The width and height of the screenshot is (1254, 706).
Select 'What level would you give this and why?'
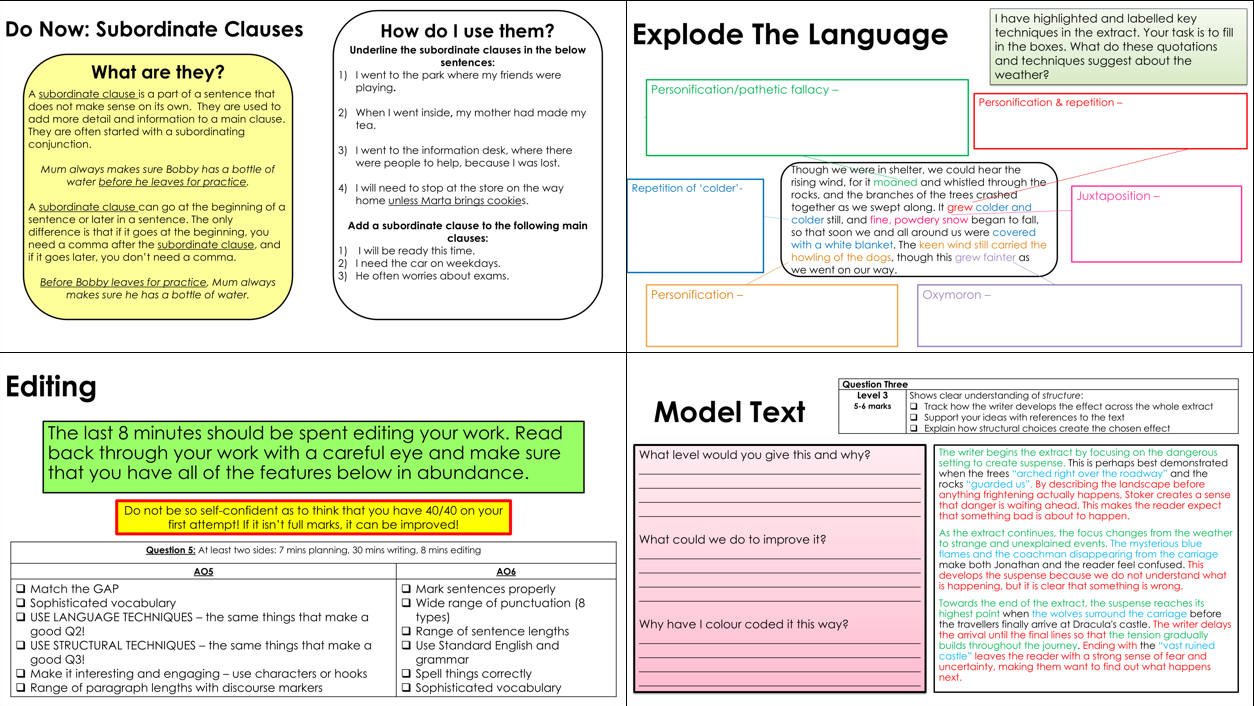coord(755,455)
